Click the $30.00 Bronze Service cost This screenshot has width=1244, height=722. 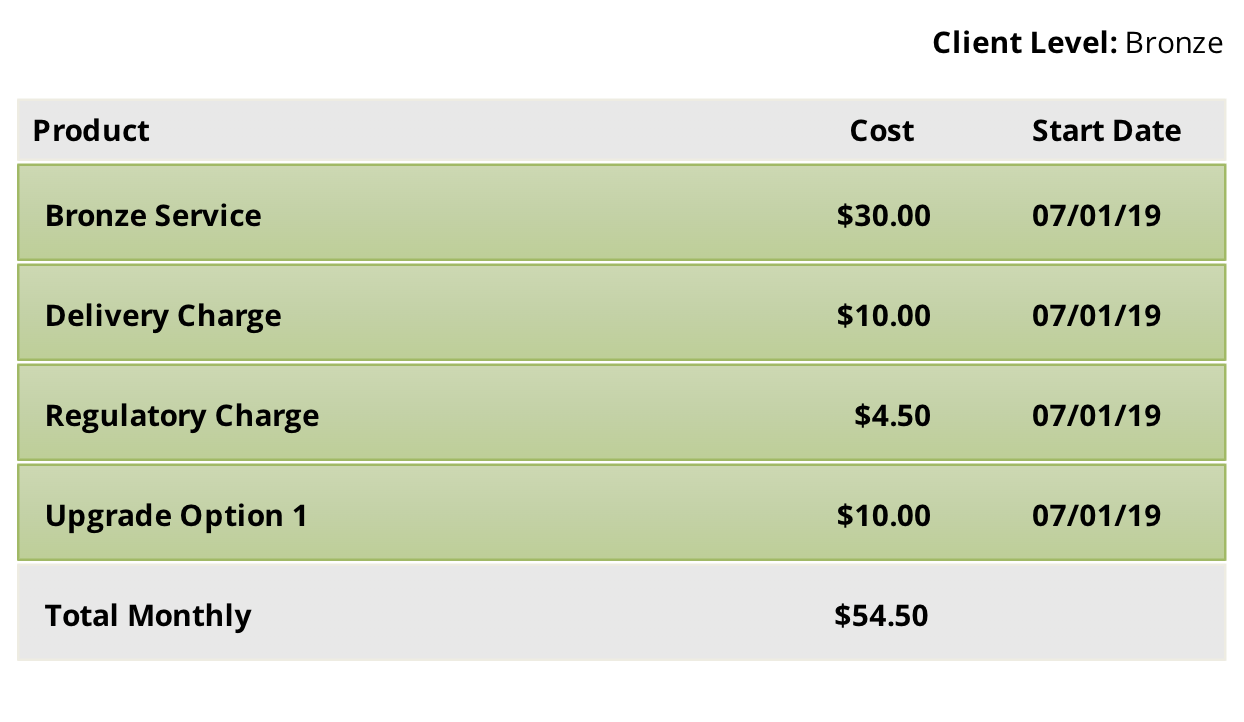pyautogui.click(x=883, y=216)
